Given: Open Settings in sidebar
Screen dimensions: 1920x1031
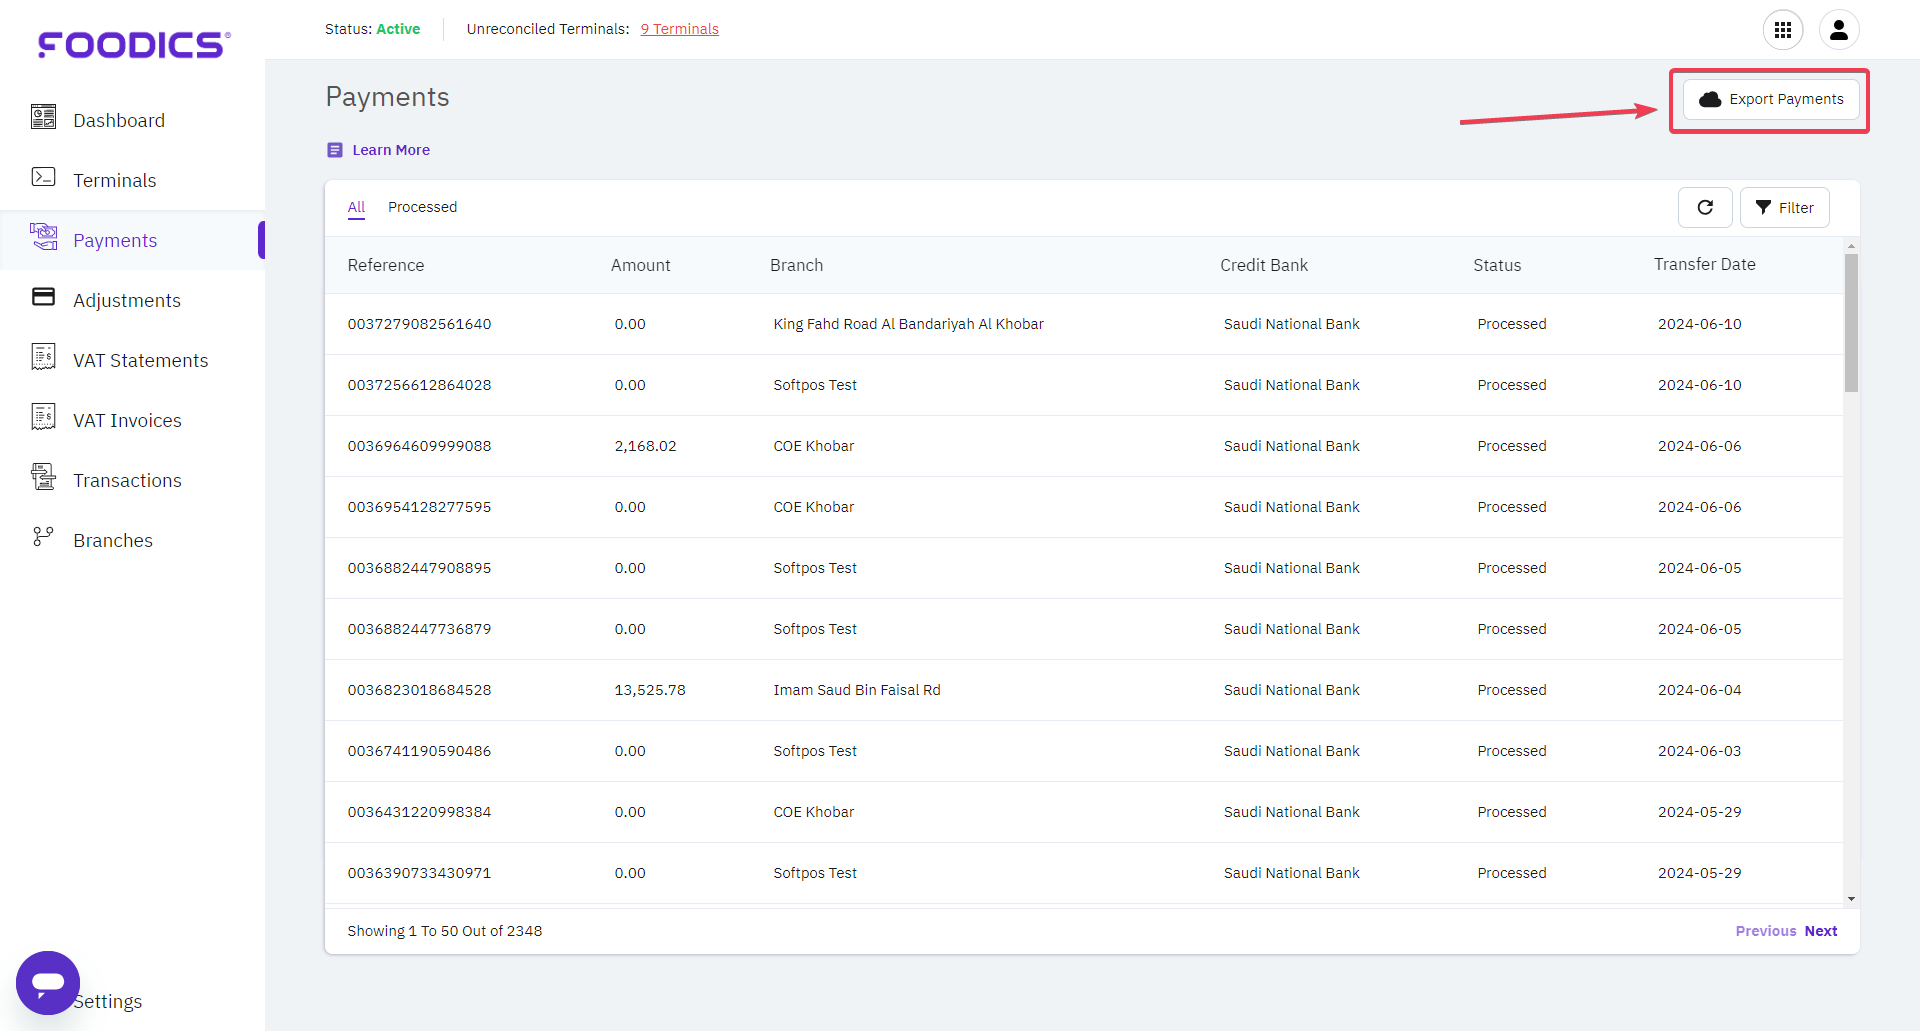Looking at the screenshot, I should (x=108, y=1001).
